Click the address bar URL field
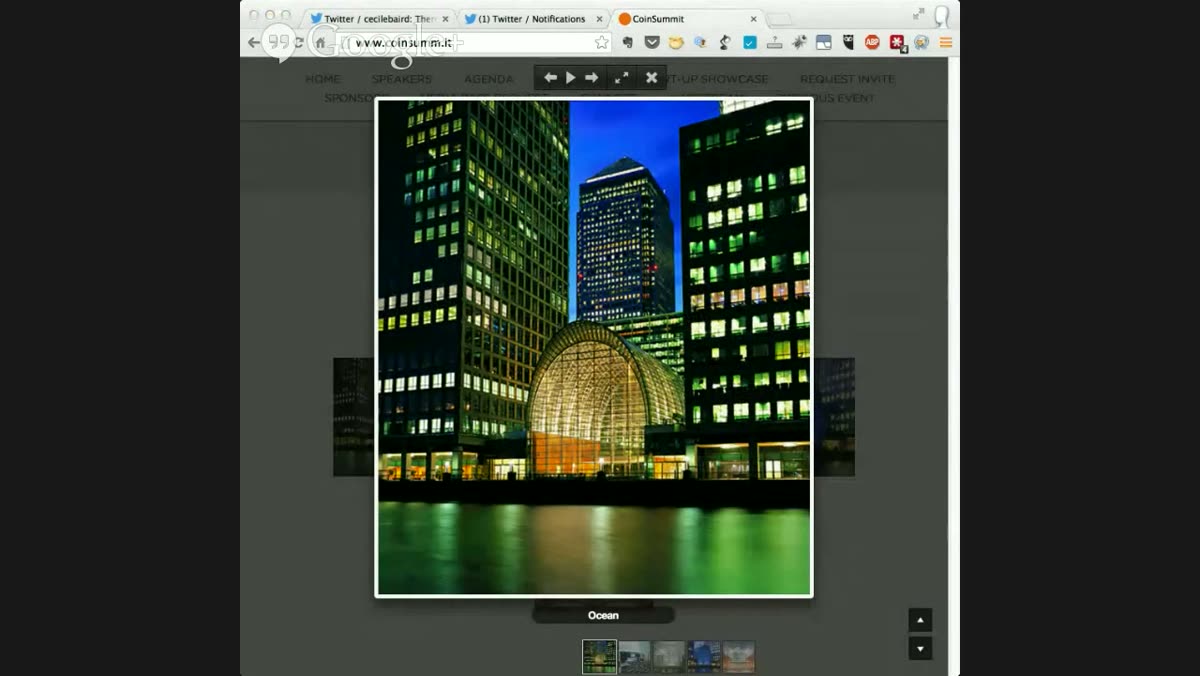 (472, 43)
